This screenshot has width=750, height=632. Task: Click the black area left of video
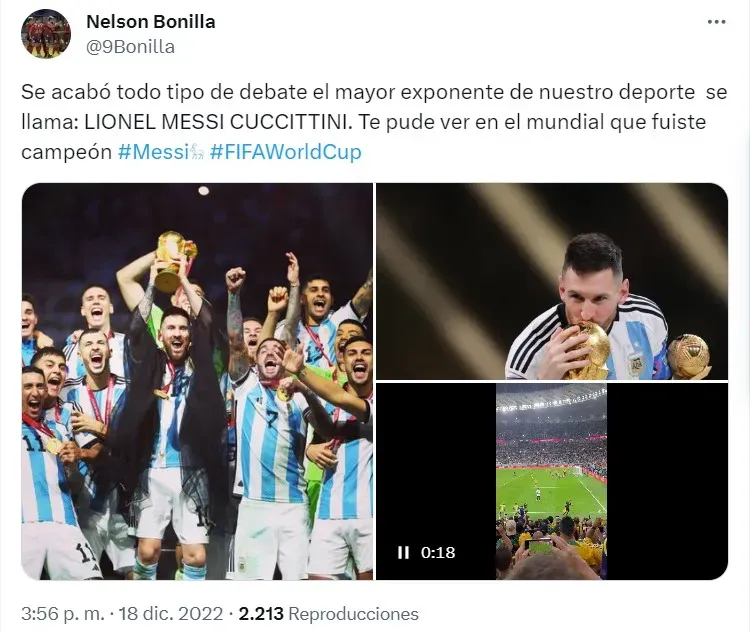tap(436, 481)
